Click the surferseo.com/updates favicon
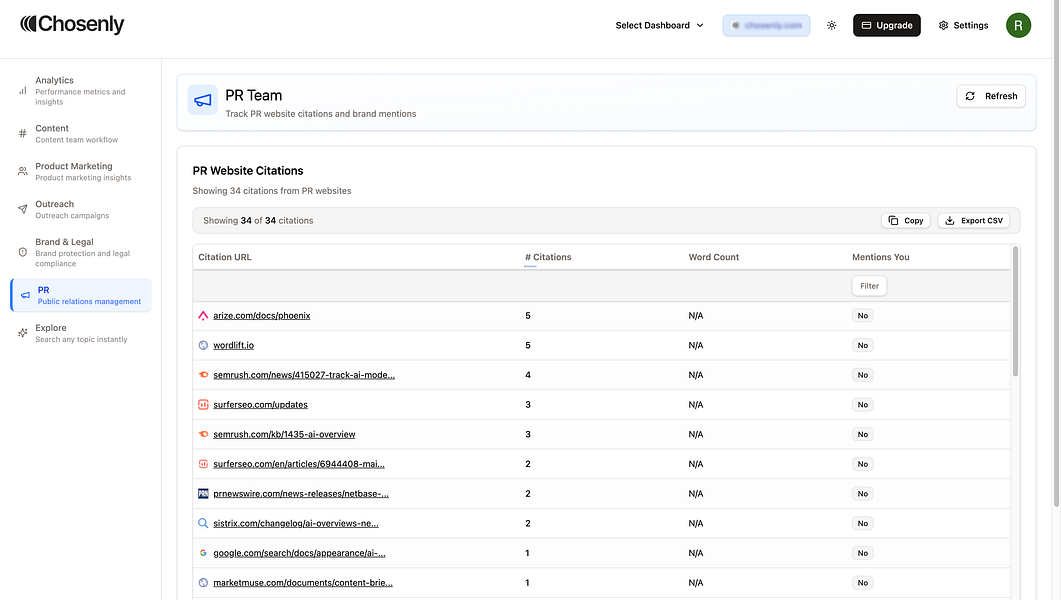 tap(203, 405)
